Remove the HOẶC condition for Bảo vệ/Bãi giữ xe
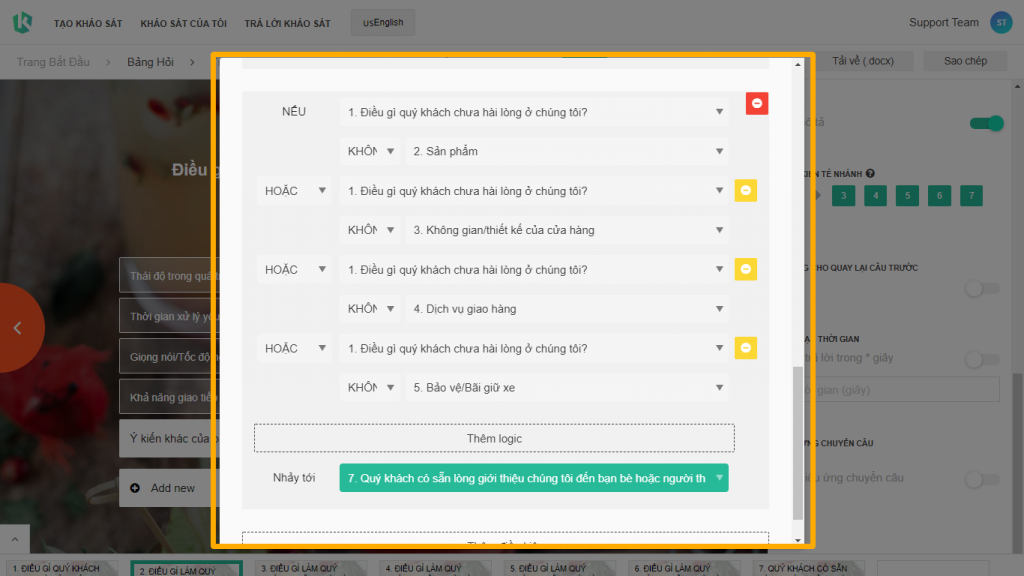The width and height of the screenshot is (1024, 576). tap(746, 348)
